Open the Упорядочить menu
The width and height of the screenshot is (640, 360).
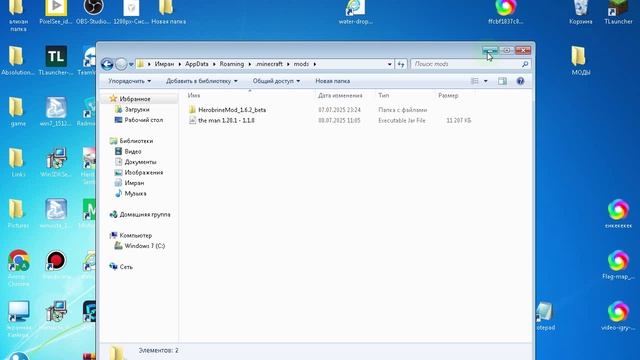tap(129, 81)
